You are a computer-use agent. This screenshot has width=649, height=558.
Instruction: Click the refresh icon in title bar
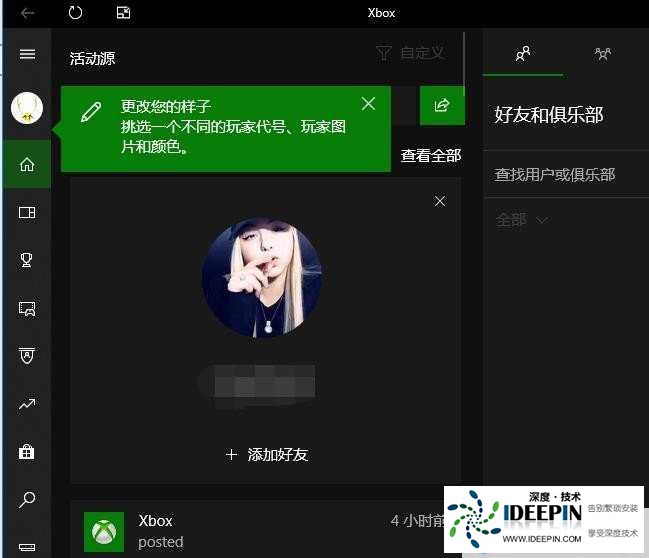point(75,12)
